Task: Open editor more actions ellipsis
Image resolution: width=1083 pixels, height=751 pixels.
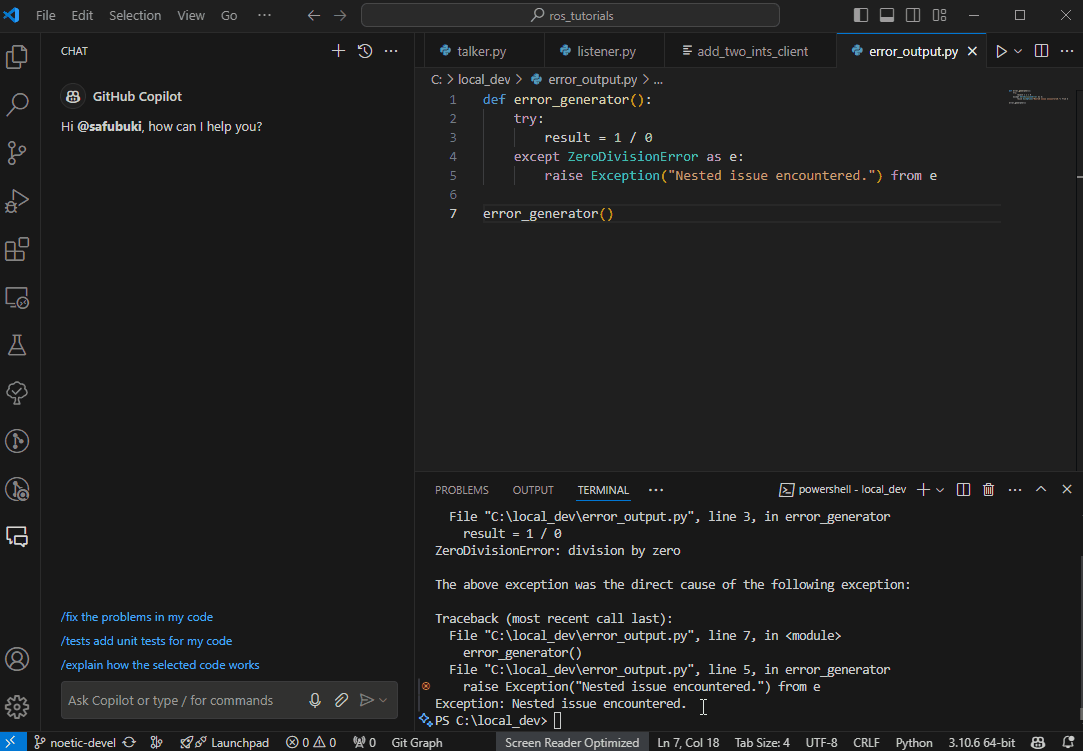Action: (x=1067, y=51)
